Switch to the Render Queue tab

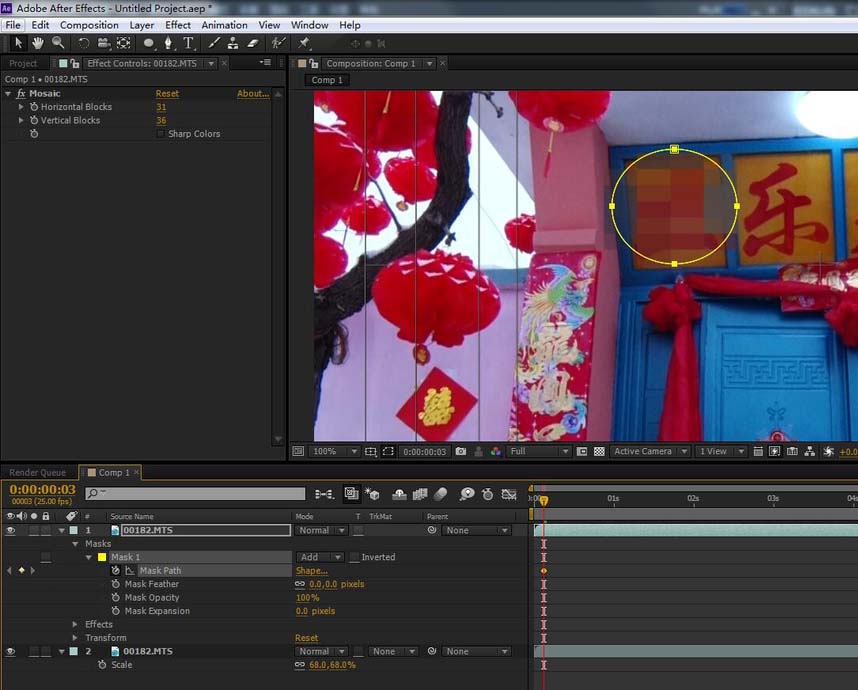[x=38, y=473]
